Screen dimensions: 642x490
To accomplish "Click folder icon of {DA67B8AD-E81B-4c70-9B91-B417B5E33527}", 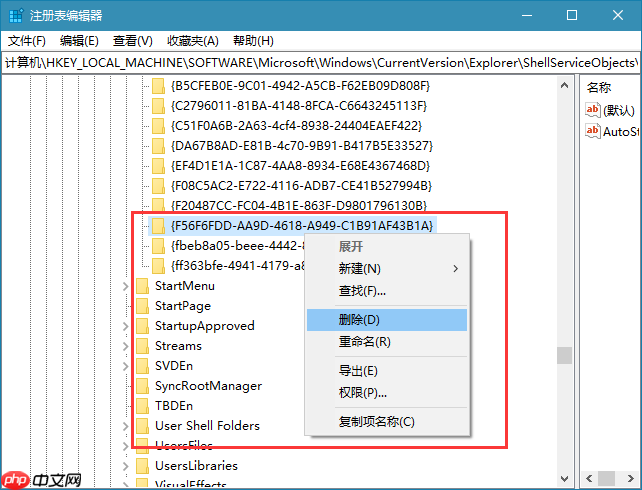I will (158, 146).
